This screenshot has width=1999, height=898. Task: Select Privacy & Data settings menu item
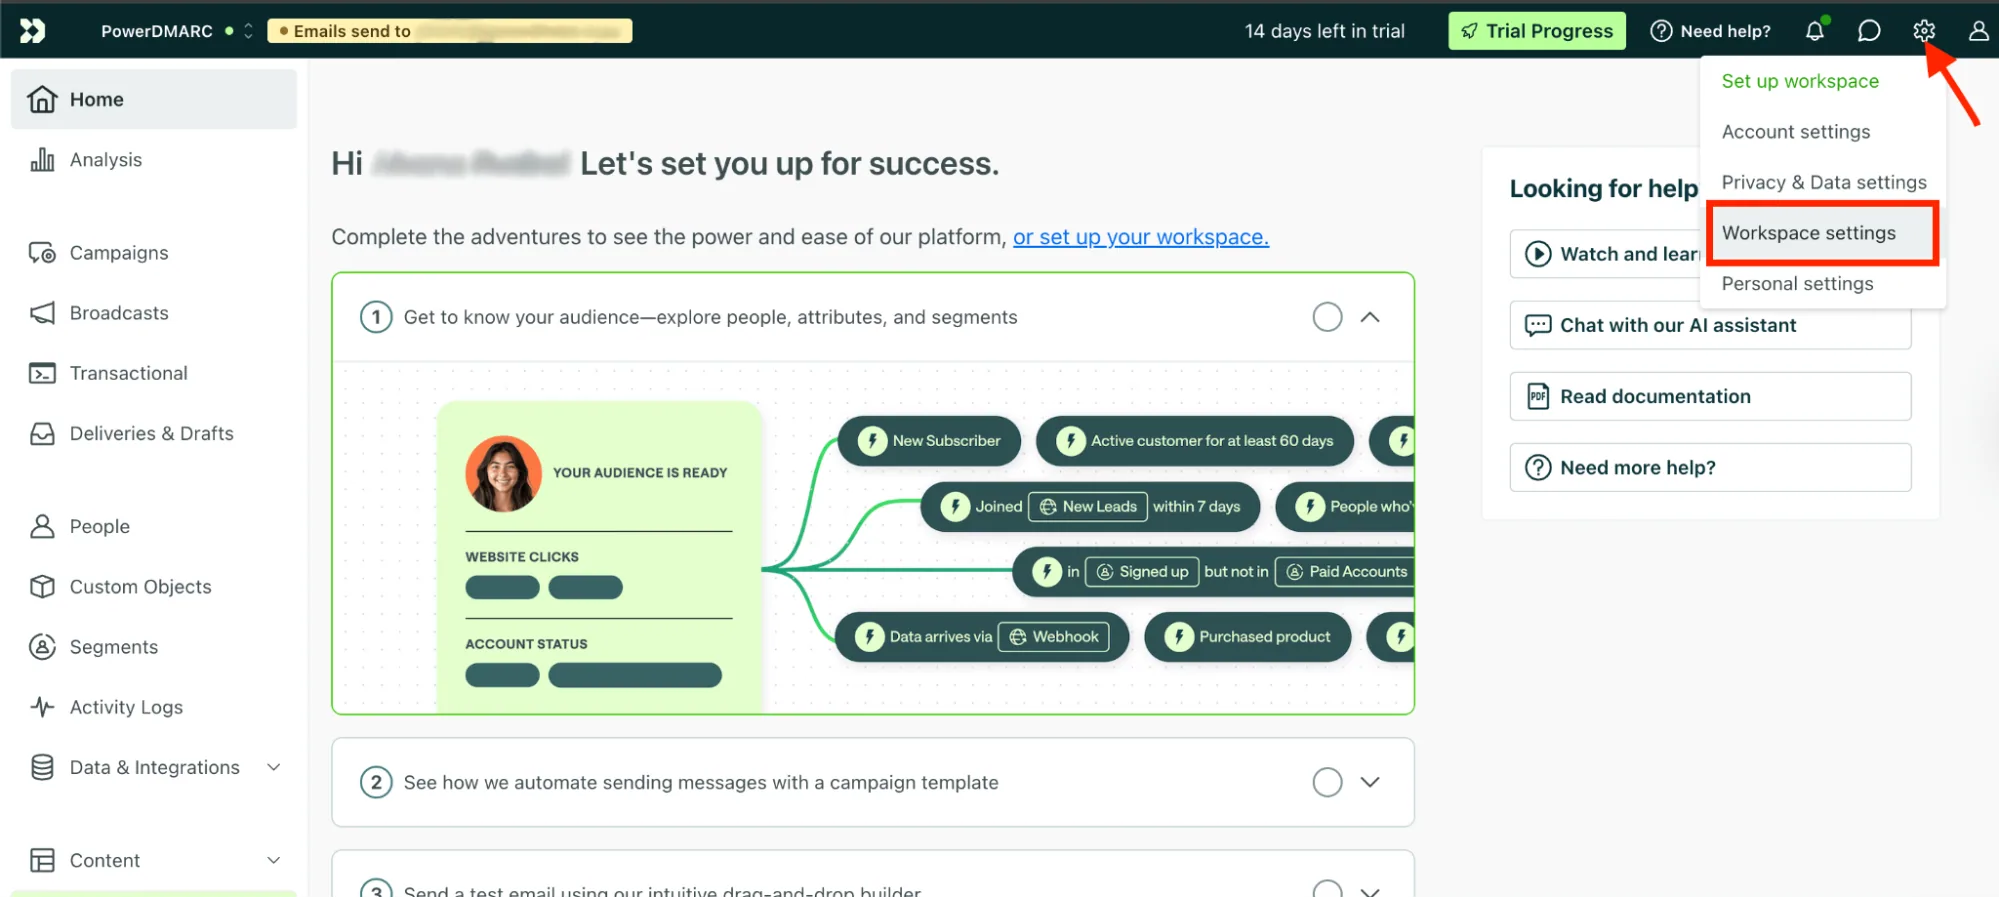click(x=1824, y=182)
